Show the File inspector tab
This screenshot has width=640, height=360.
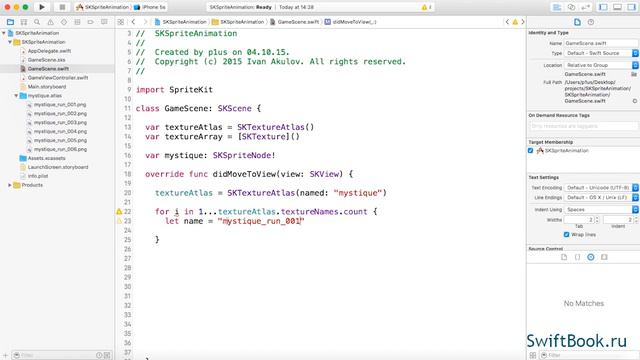pos(577,22)
